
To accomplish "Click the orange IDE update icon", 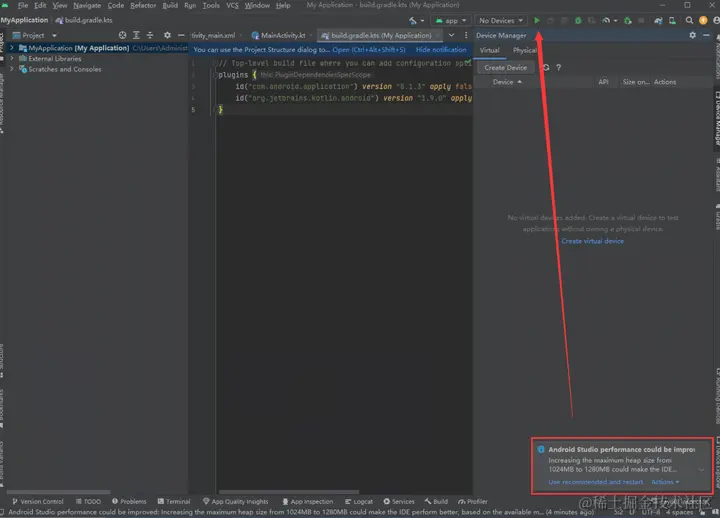I will (x=703, y=21).
